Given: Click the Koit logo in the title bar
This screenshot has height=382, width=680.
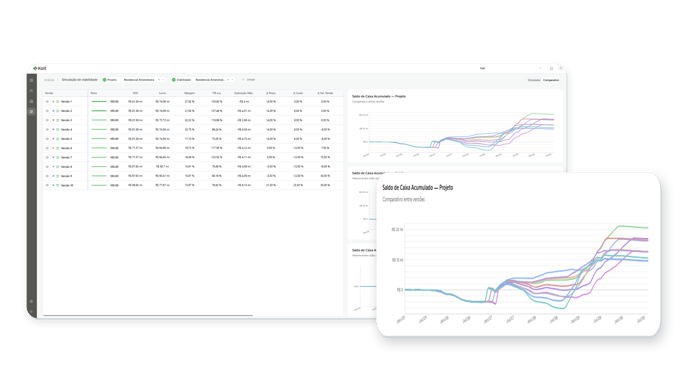Looking at the screenshot, I should coord(39,69).
